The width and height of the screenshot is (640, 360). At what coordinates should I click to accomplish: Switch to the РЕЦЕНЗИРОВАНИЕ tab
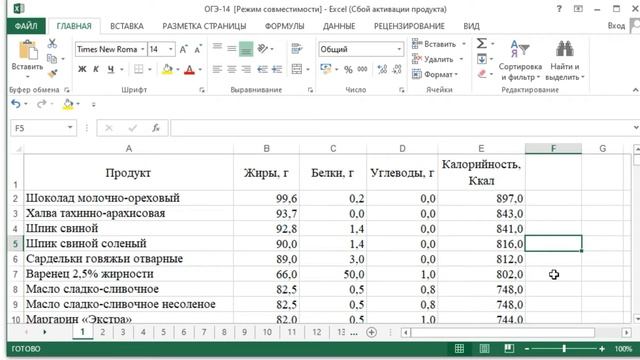(x=409, y=26)
